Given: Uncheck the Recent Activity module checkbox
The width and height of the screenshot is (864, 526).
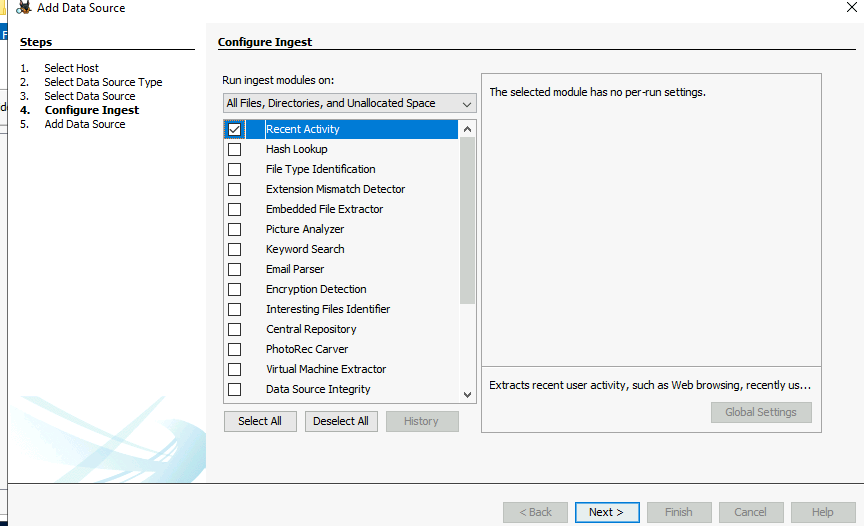Looking at the screenshot, I should point(234,129).
